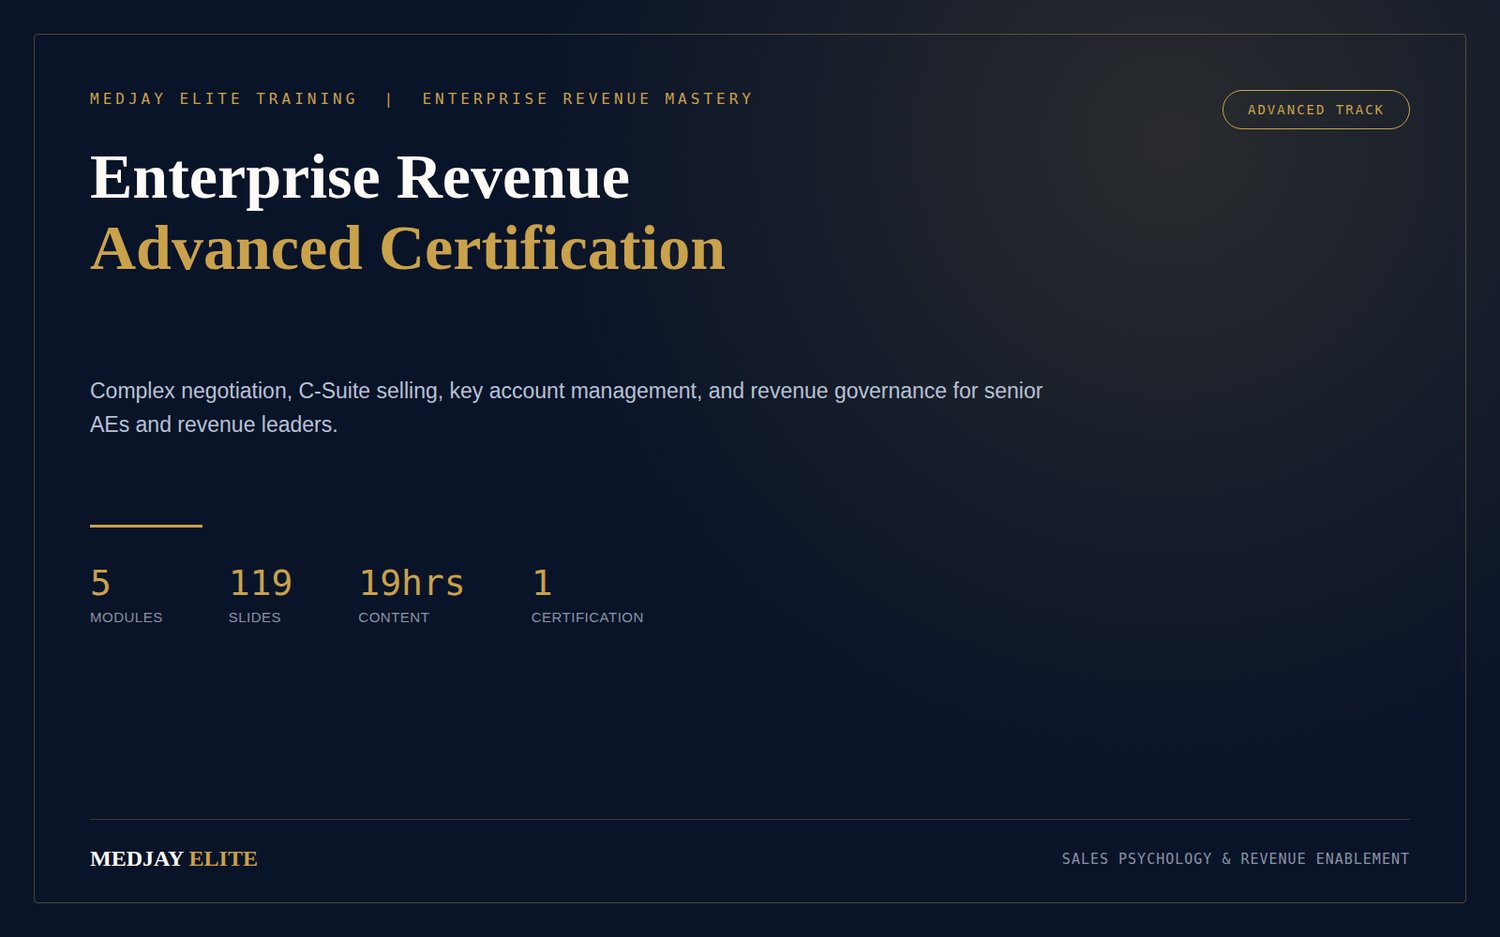The image size is (1500, 937).
Task: Click the ADVANCED TRACK badge
Action: [1316, 110]
